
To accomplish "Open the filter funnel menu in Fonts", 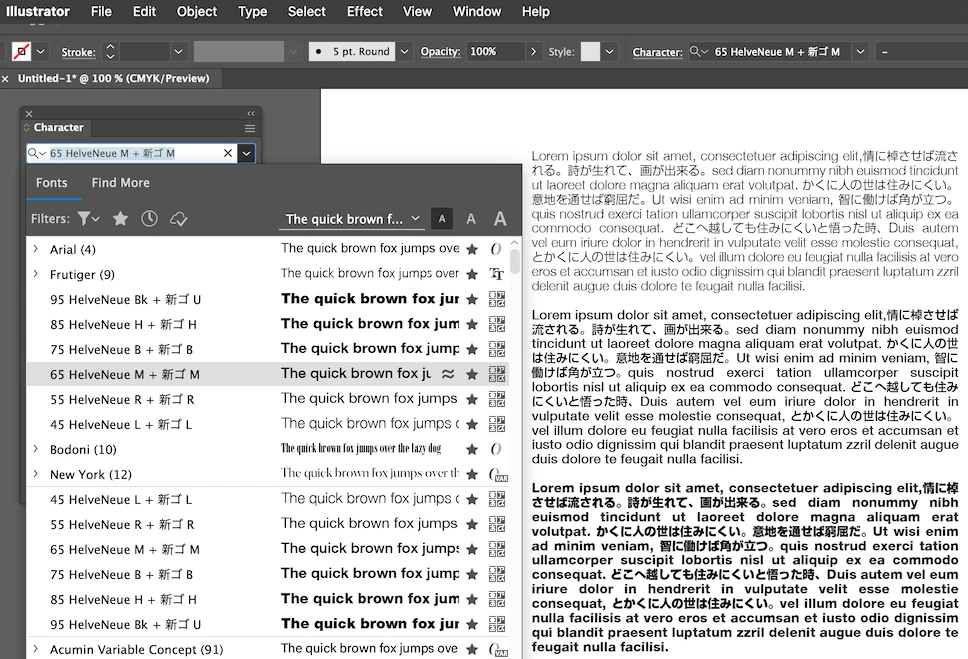I will [x=88, y=219].
